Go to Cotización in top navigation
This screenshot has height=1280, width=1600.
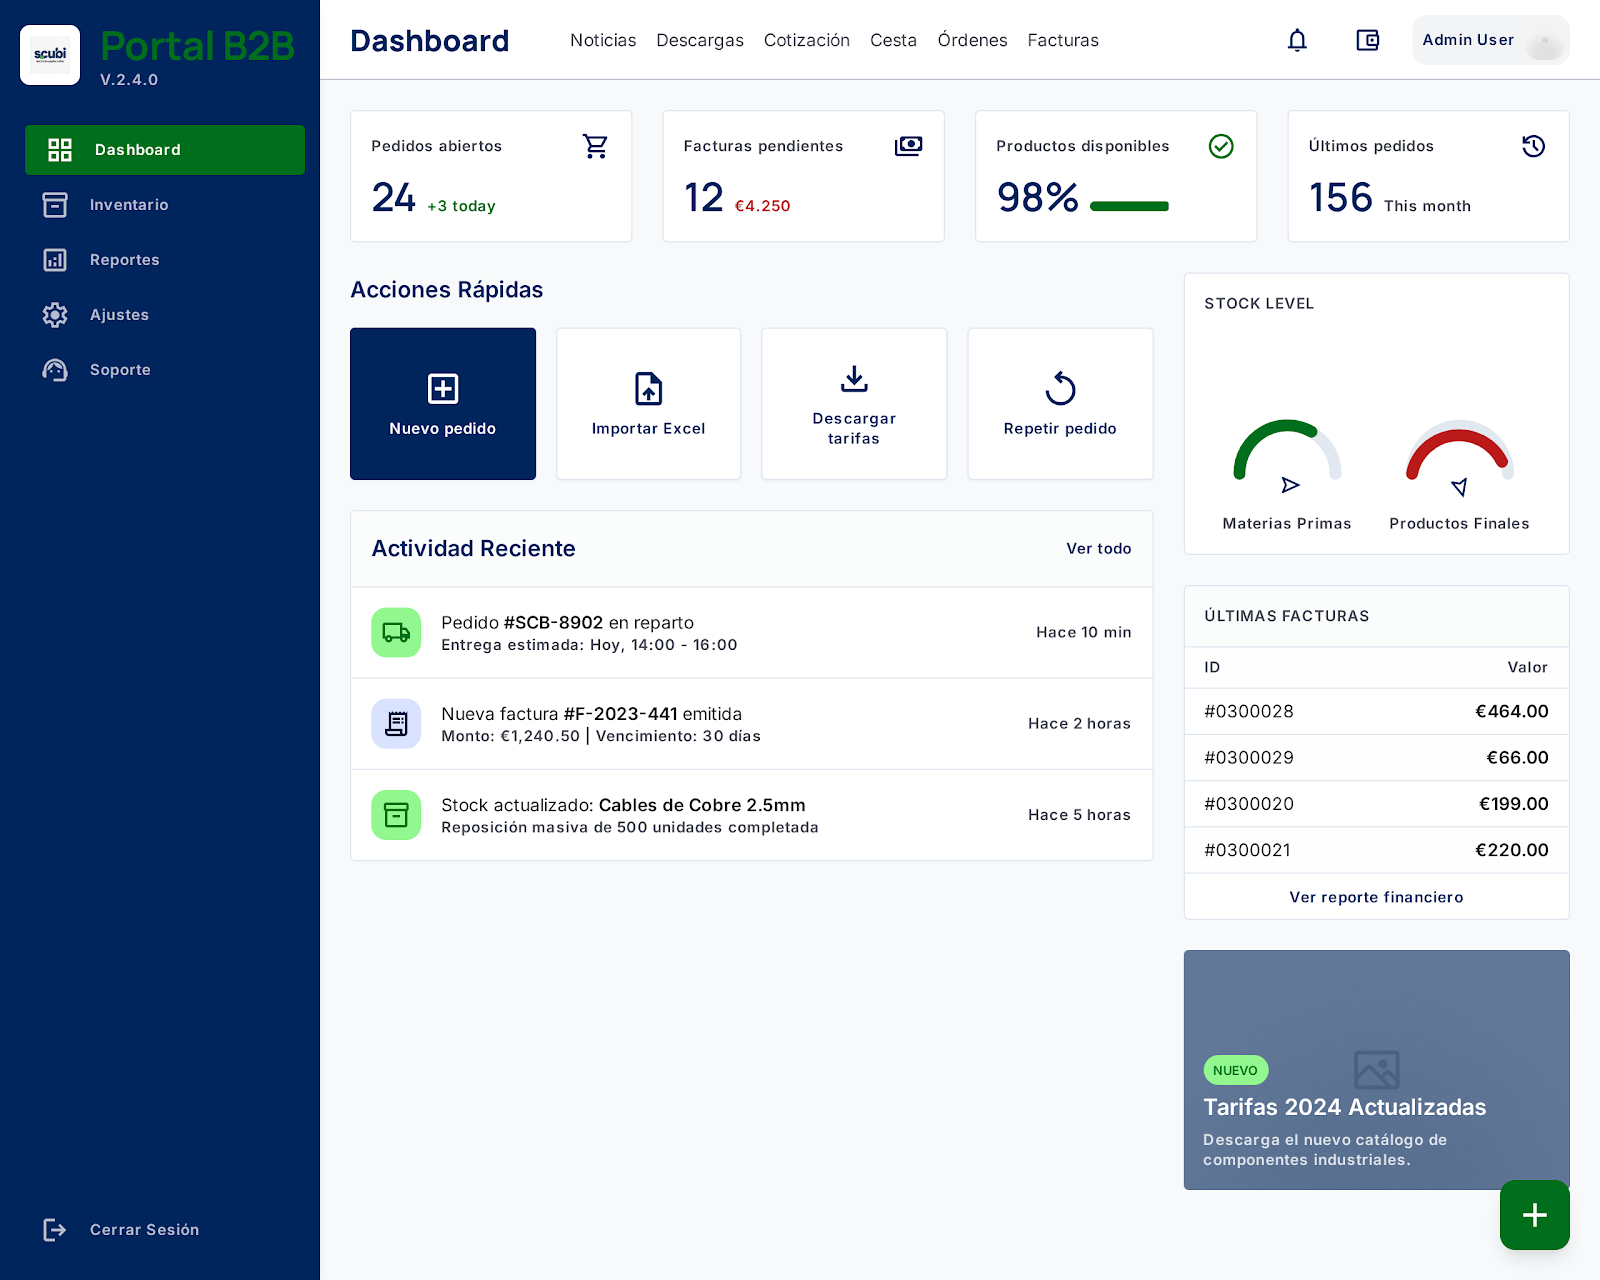pyautogui.click(x=807, y=40)
